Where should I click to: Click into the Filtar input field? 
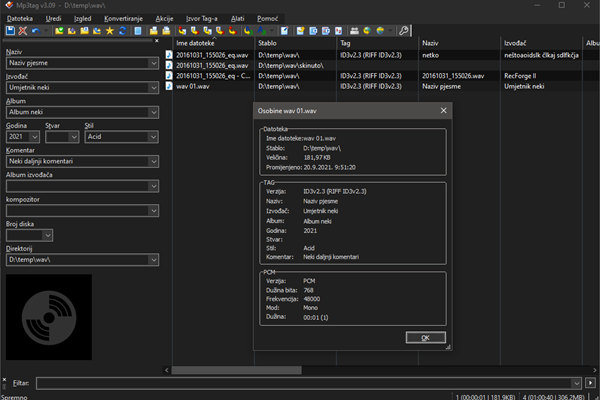tap(300, 382)
